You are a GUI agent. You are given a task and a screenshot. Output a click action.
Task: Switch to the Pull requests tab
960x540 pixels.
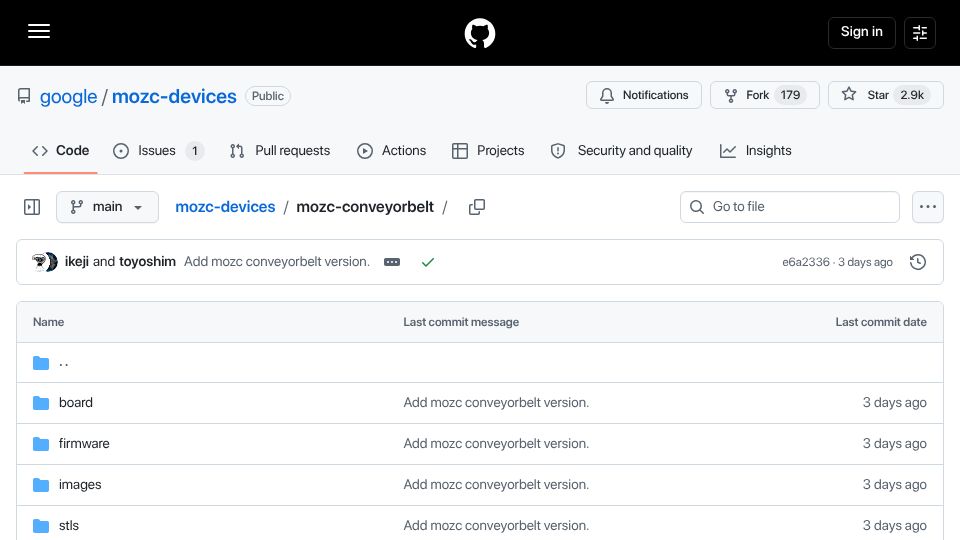pos(280,151)
